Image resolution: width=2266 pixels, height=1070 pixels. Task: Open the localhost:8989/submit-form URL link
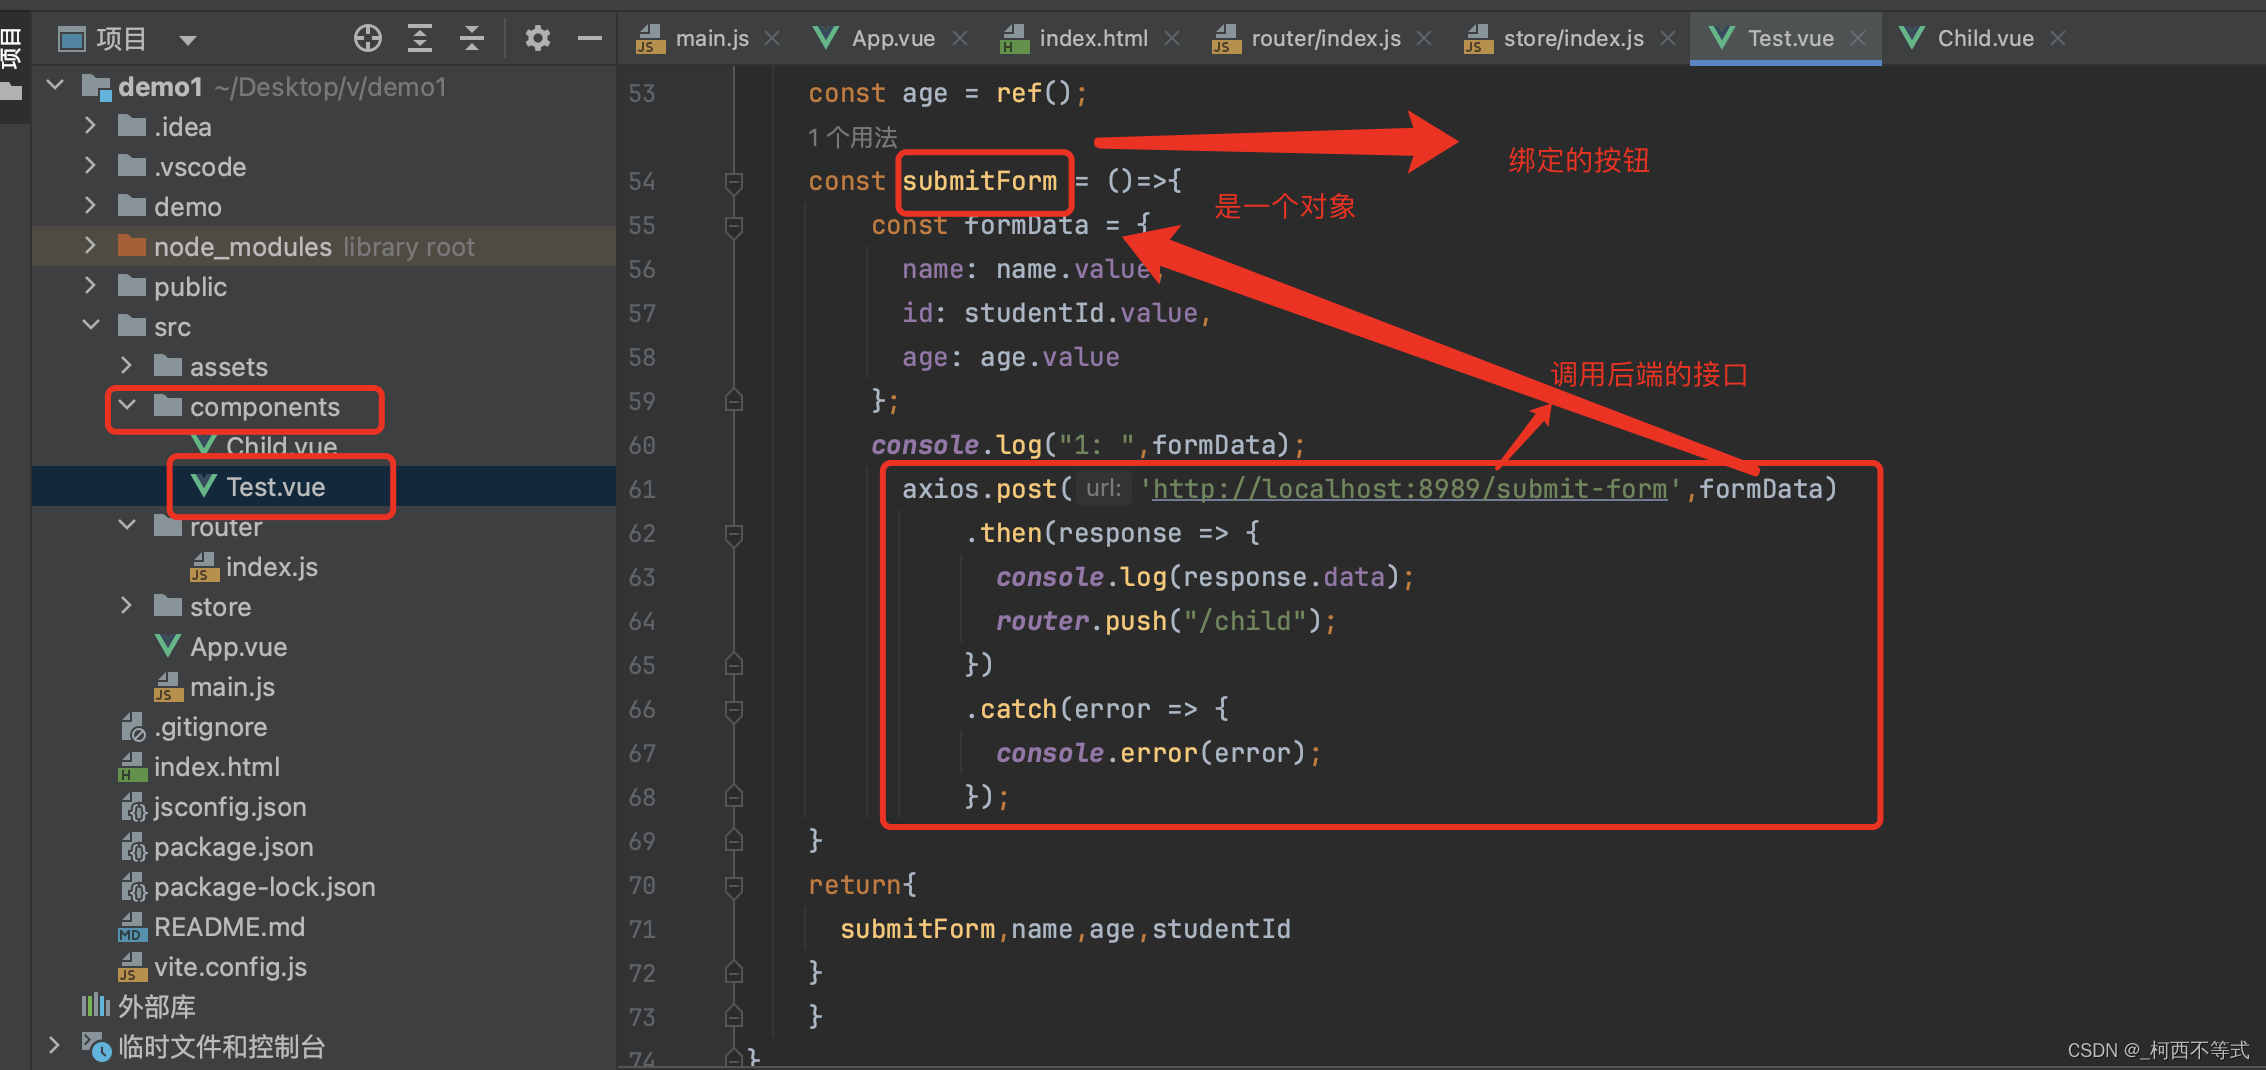tap(1410, 489)
